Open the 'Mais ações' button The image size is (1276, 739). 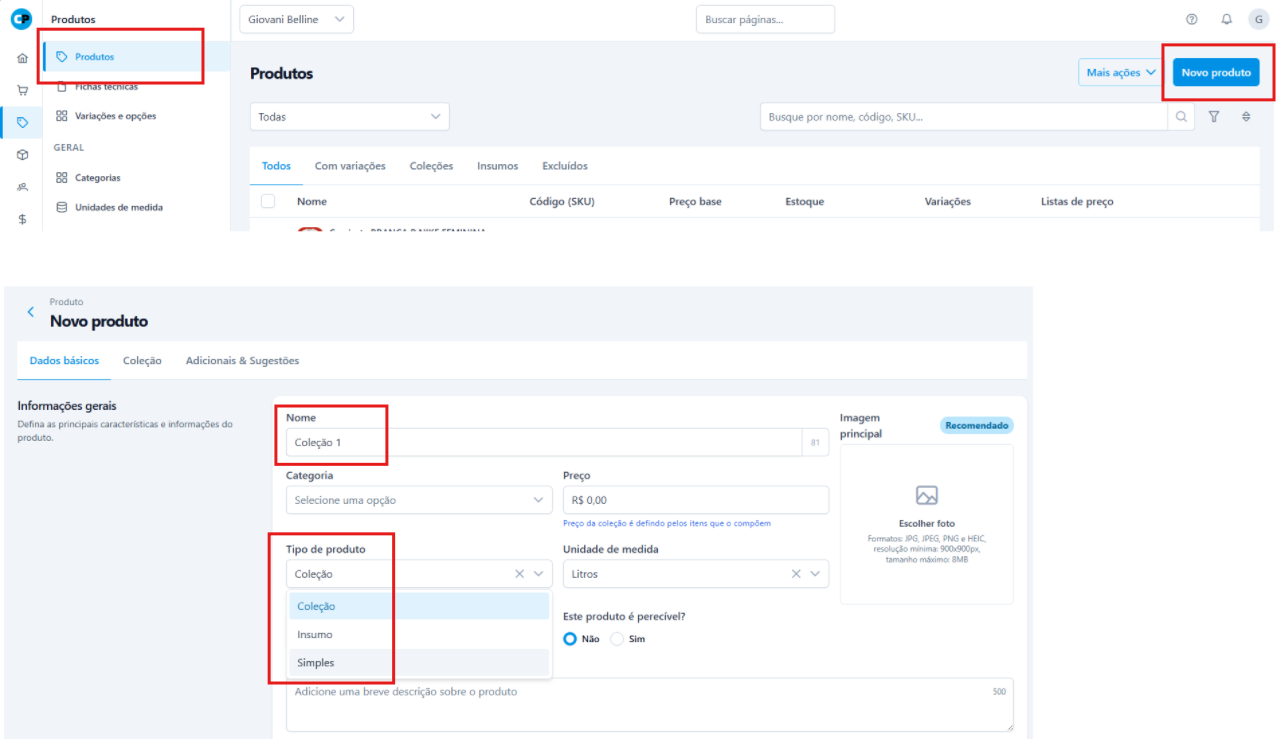pyautogui.click(x=1120, y=73)
